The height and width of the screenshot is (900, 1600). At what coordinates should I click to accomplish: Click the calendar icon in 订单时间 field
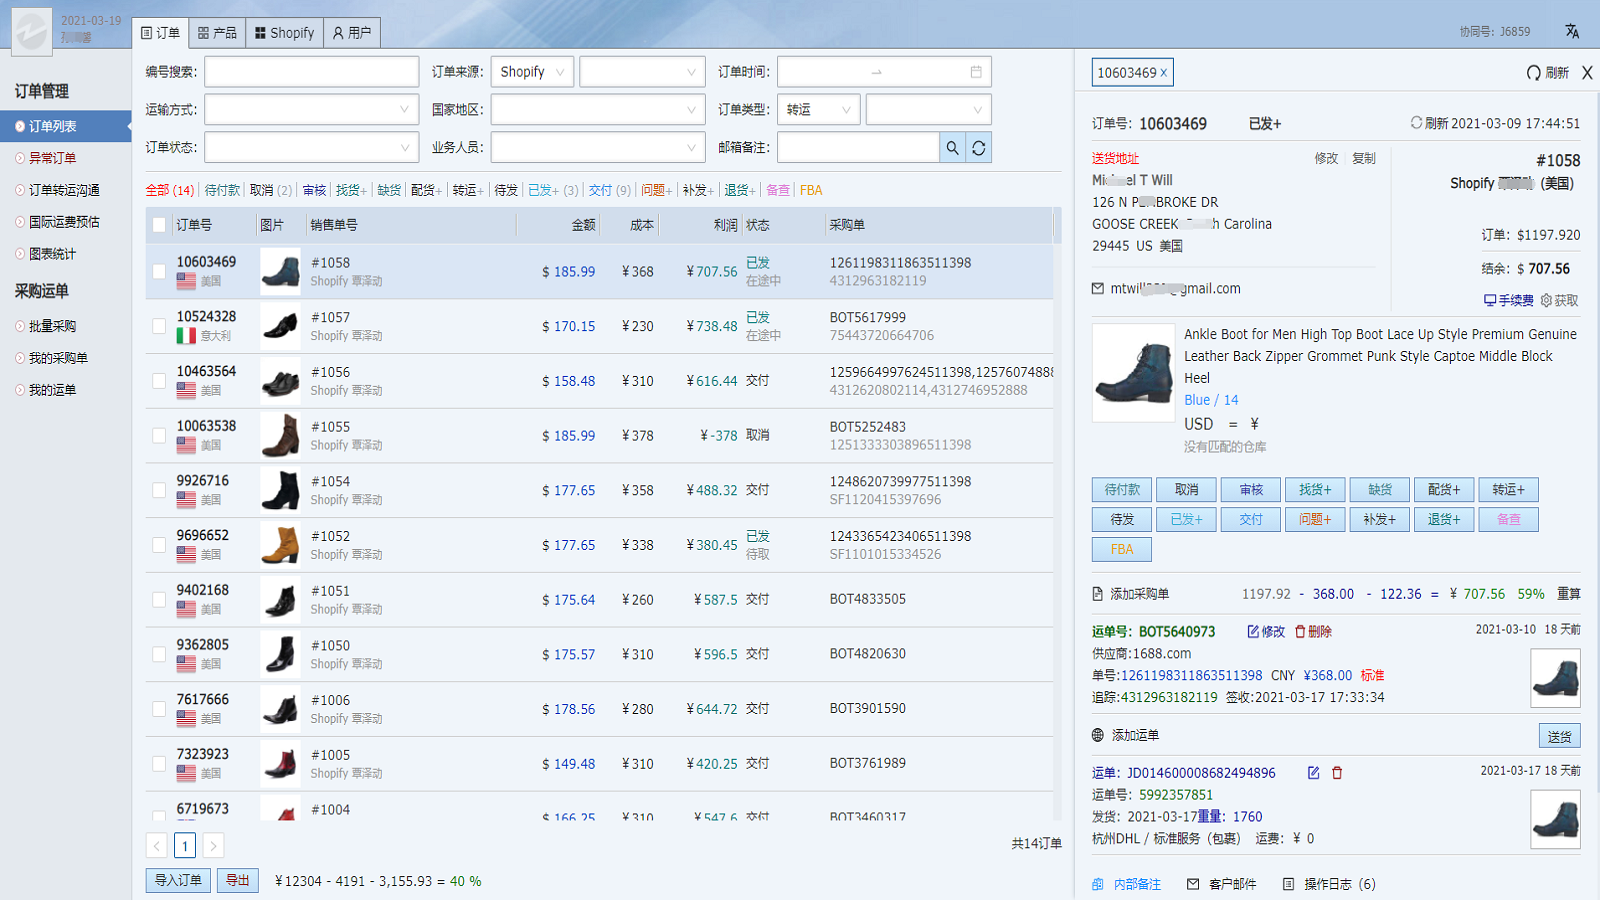coord(976,72)
